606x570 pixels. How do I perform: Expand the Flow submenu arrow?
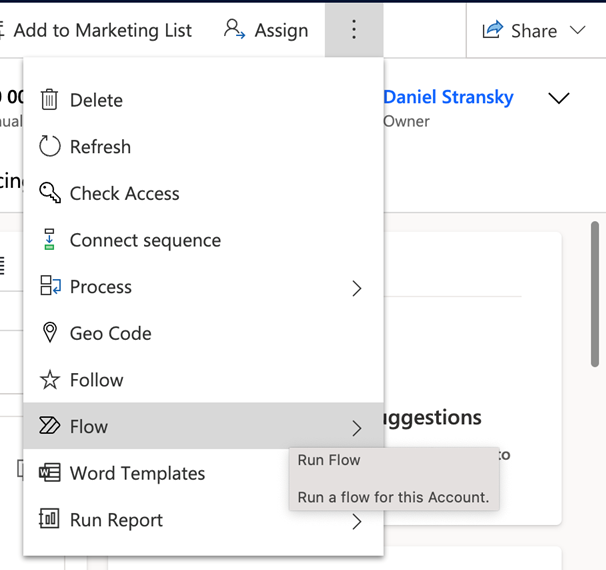tap(357, 428)
